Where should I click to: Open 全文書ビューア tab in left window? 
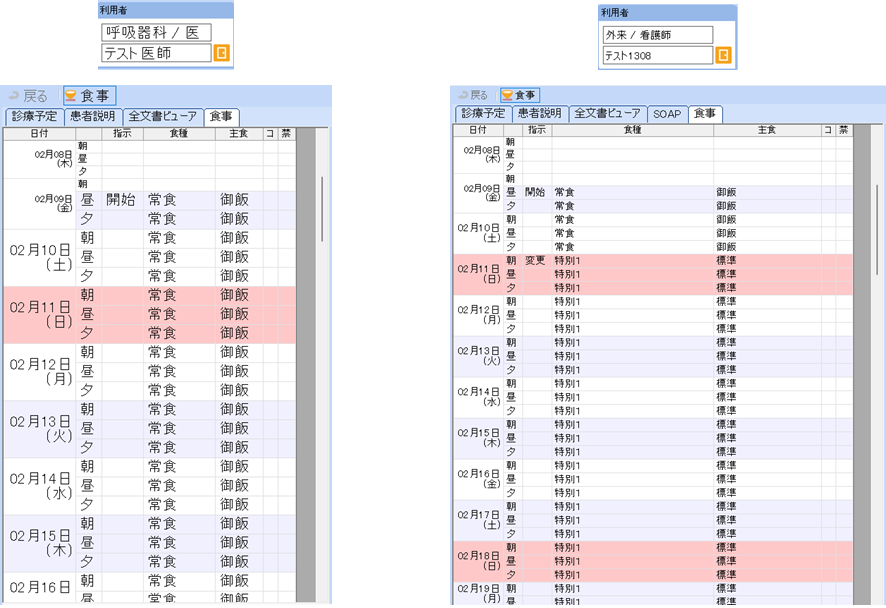tap(163, 116)
